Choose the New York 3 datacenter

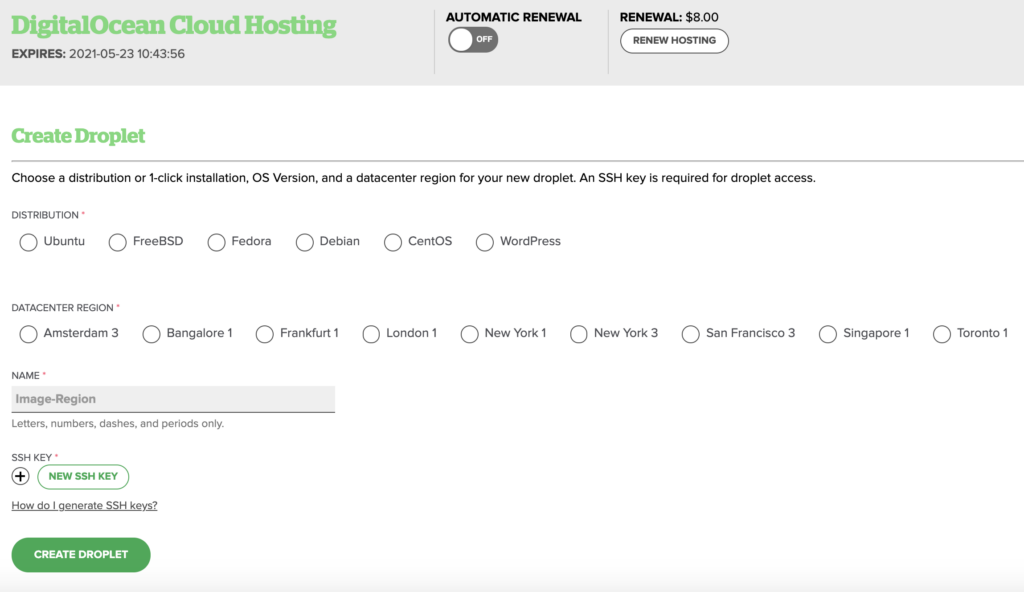(579, 334)
